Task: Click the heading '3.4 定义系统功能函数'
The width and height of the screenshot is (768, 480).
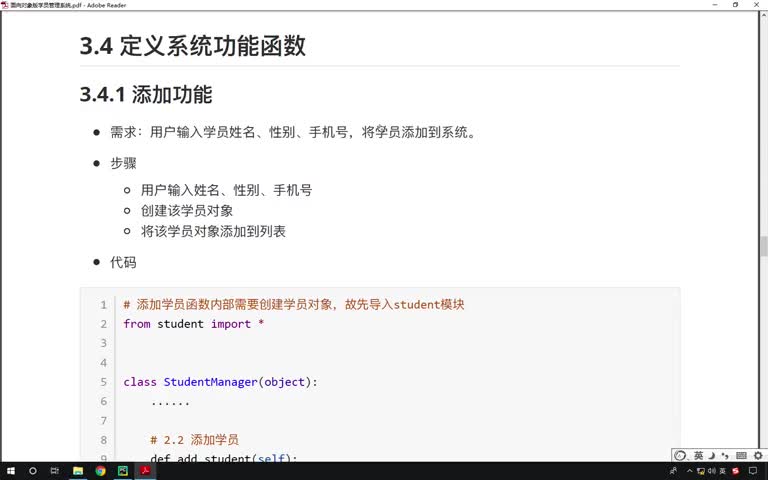Action: pos(193,46)
